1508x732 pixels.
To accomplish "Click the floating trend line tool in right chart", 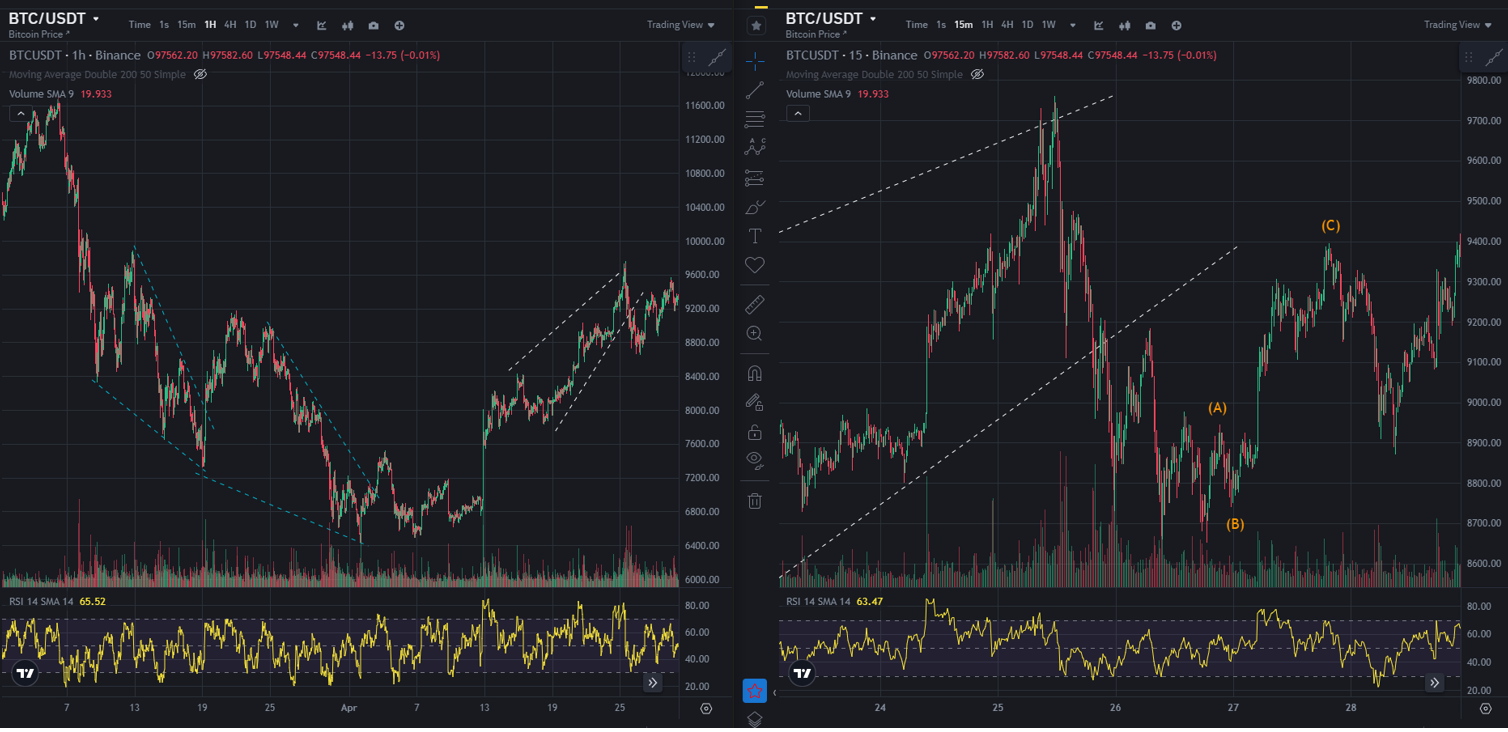I will (x=1494, y=58).
